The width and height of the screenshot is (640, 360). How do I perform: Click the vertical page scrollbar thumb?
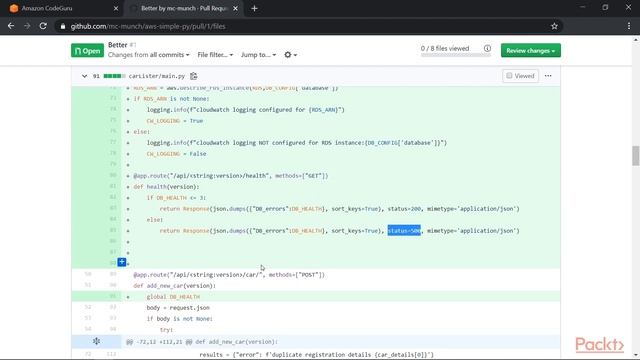pyautogui.click(x=636, y=156)
